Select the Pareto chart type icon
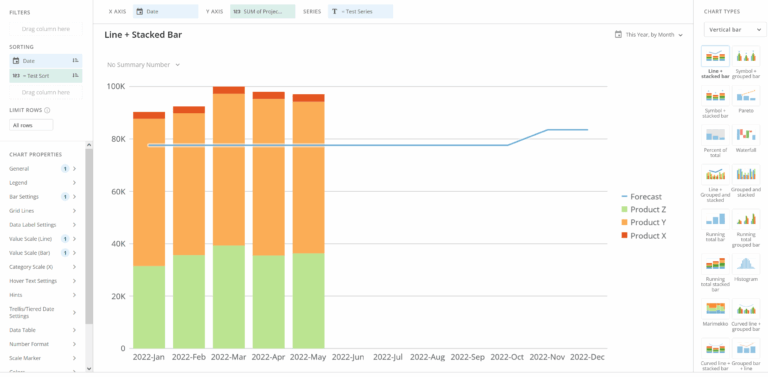The width and height of the screenshot is (768, 377). pos(746,96)
